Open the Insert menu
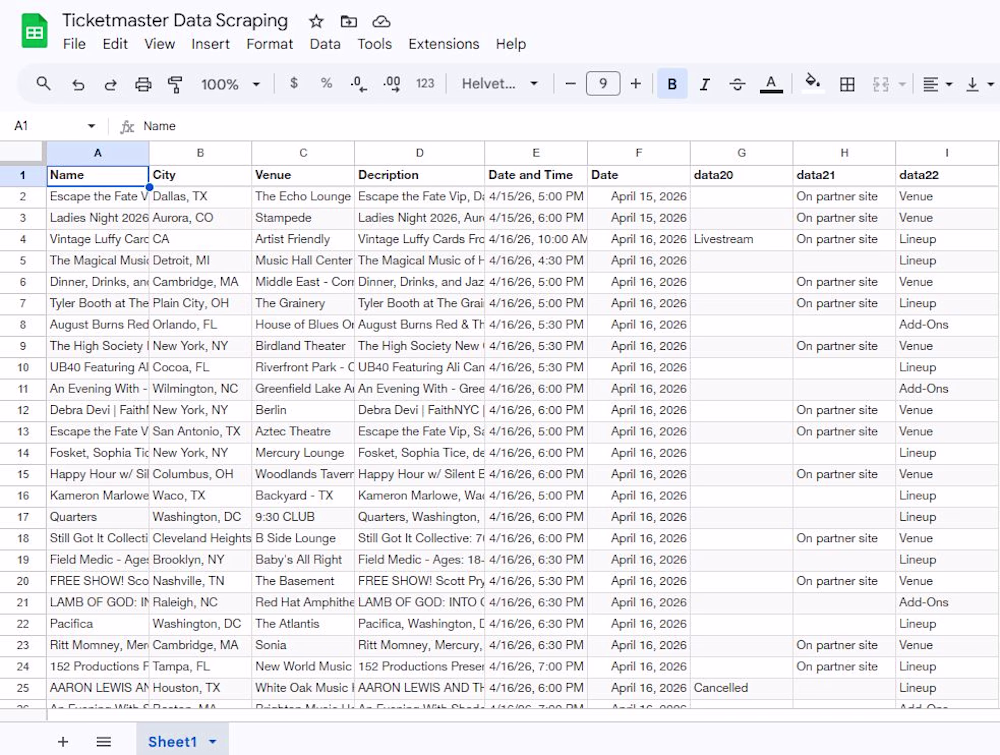 (x=210, y=44)
